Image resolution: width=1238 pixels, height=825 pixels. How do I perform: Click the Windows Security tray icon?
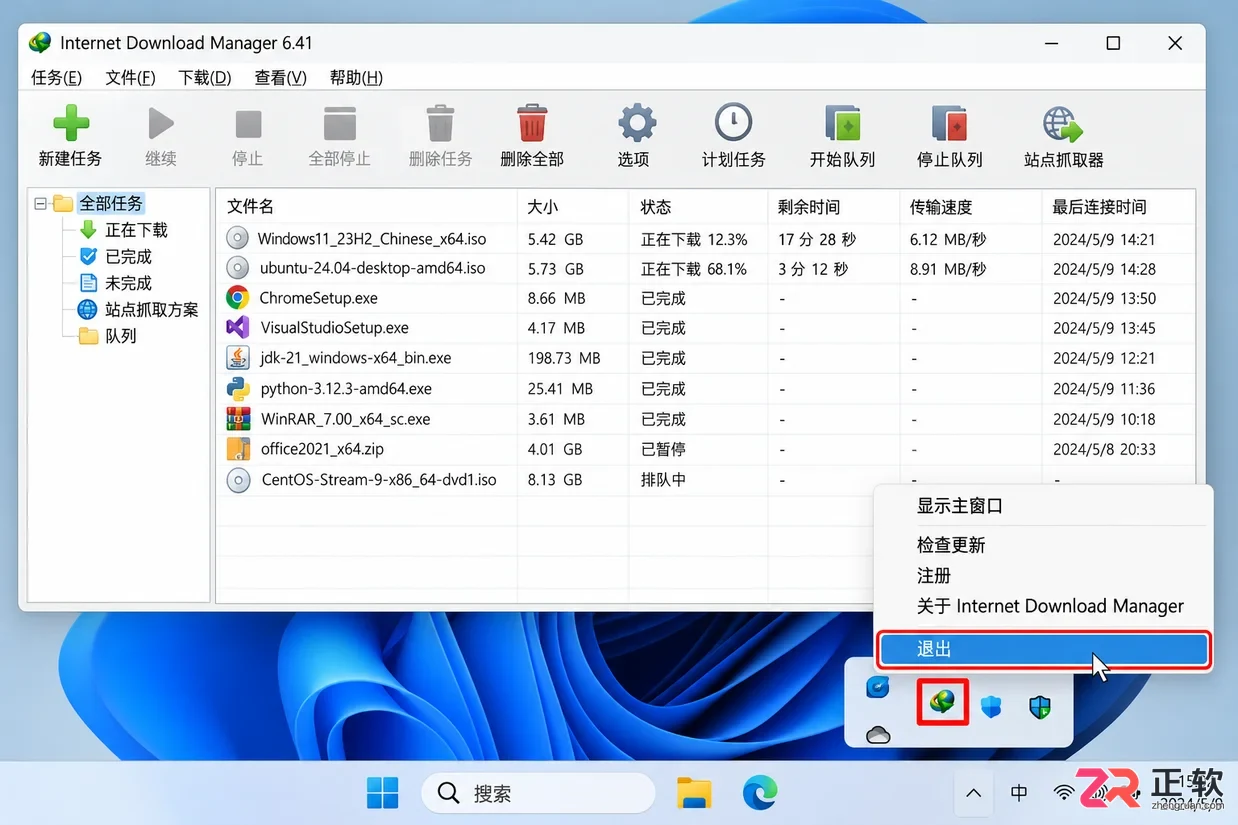click(1040, 708)
